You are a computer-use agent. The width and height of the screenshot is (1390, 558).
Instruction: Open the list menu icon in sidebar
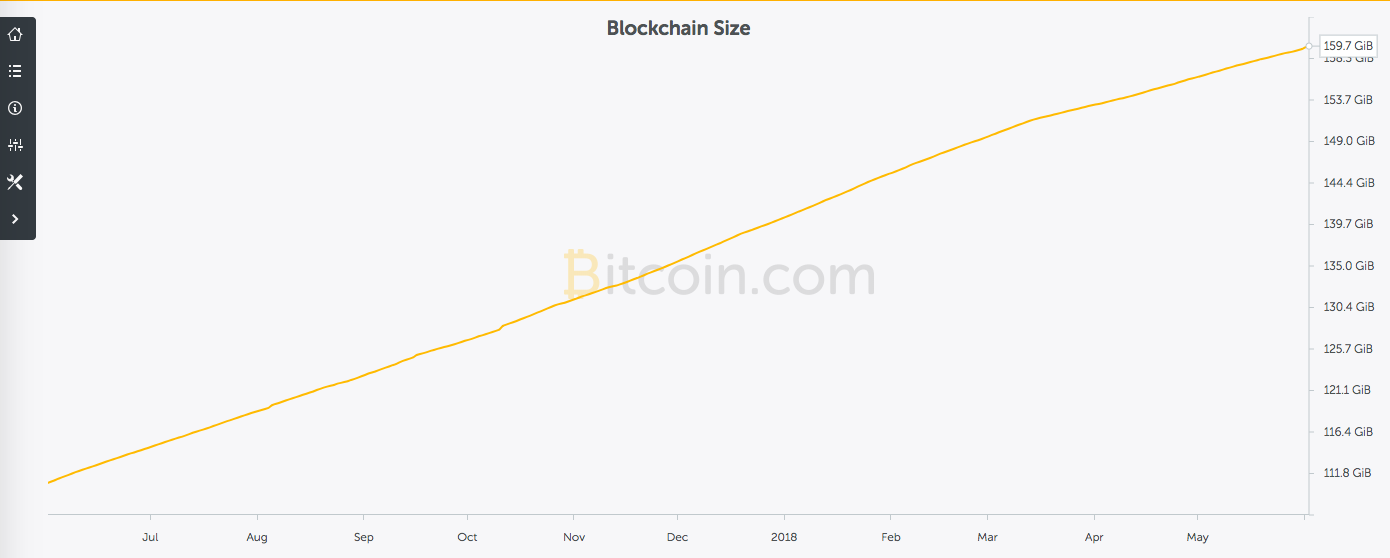pyautogui.click(x=15, y=71)
